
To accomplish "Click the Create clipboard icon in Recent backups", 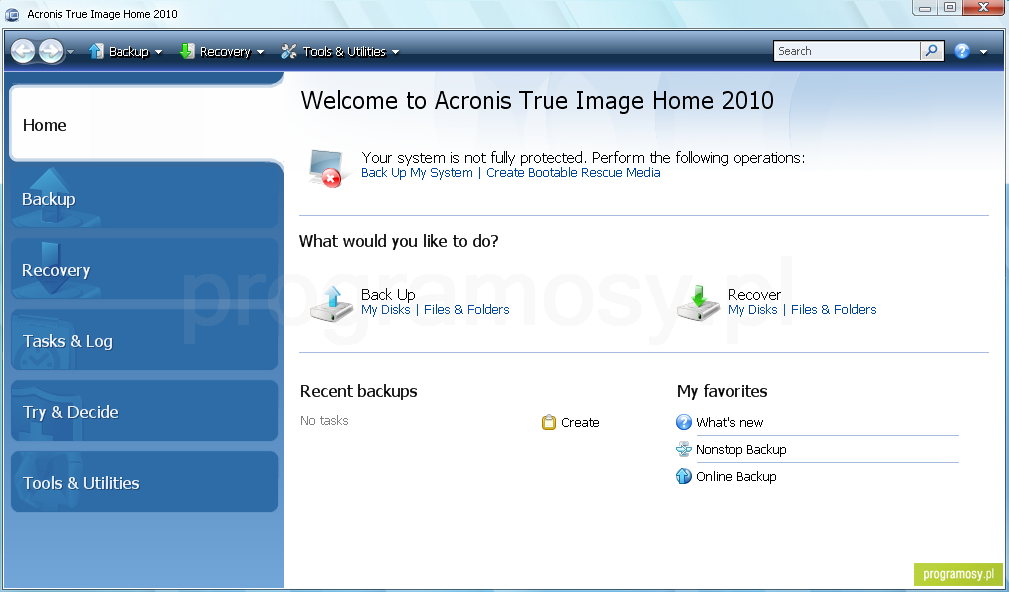I will (x=549, y=422).
